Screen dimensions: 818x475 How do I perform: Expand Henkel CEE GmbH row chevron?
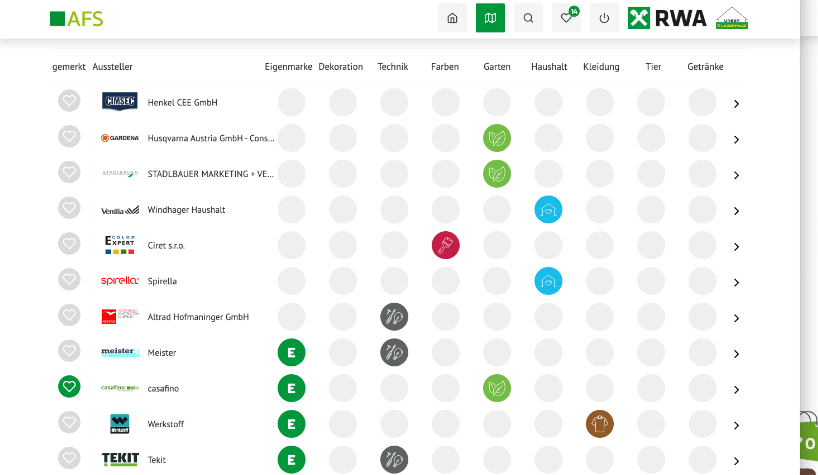click(x=736, y=104)
